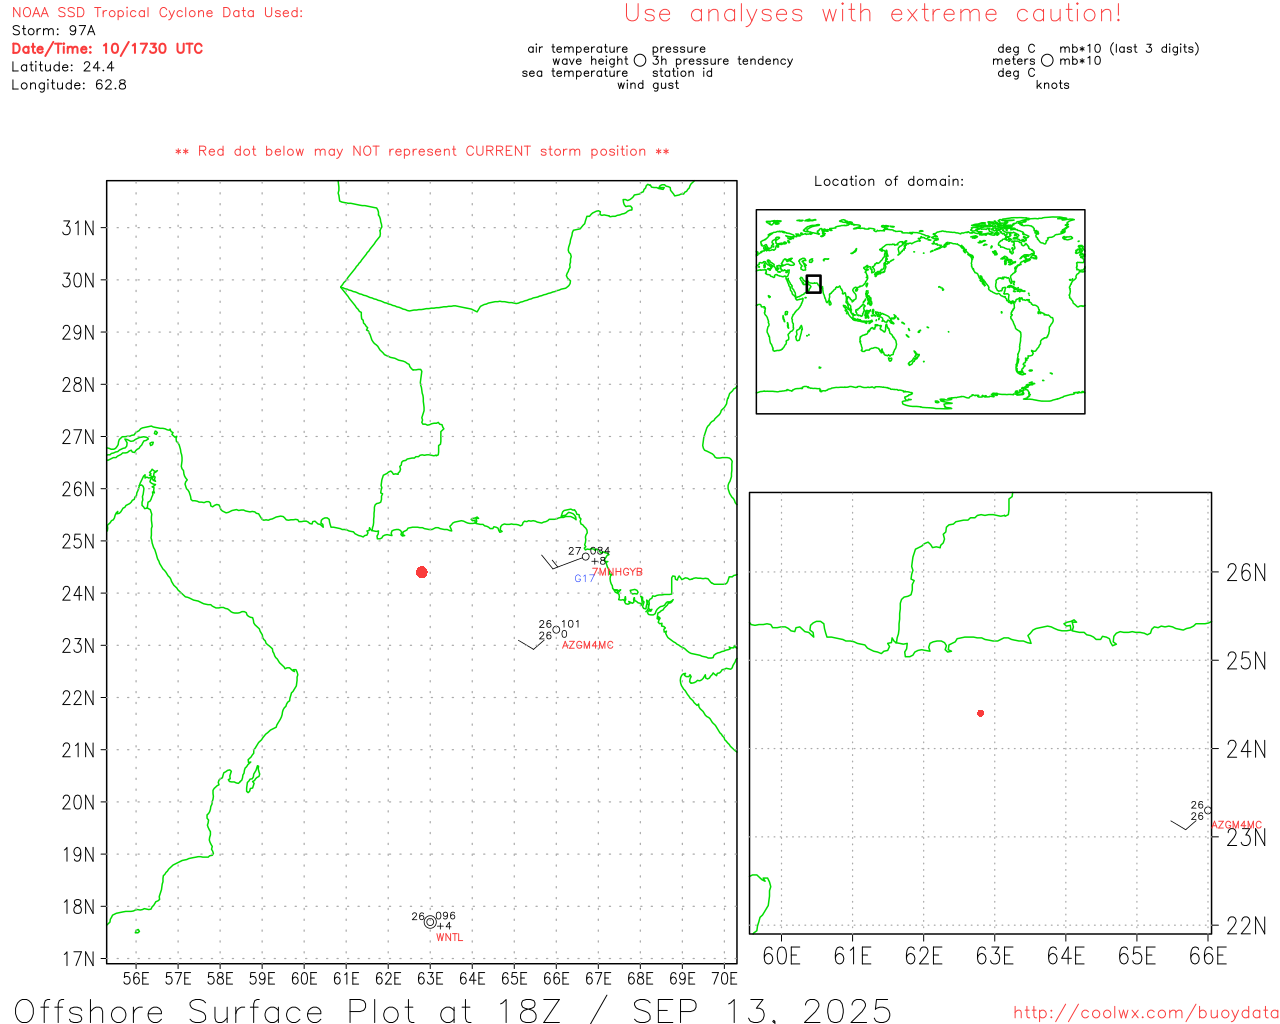Click the 'mb*10 (last 3 digits)' legend text

click(x=1129, y=49)
